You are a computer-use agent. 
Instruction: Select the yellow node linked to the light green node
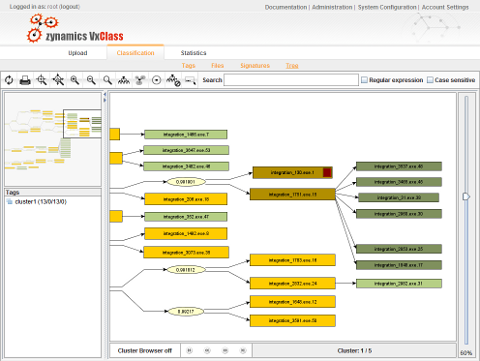click(292, 283)
